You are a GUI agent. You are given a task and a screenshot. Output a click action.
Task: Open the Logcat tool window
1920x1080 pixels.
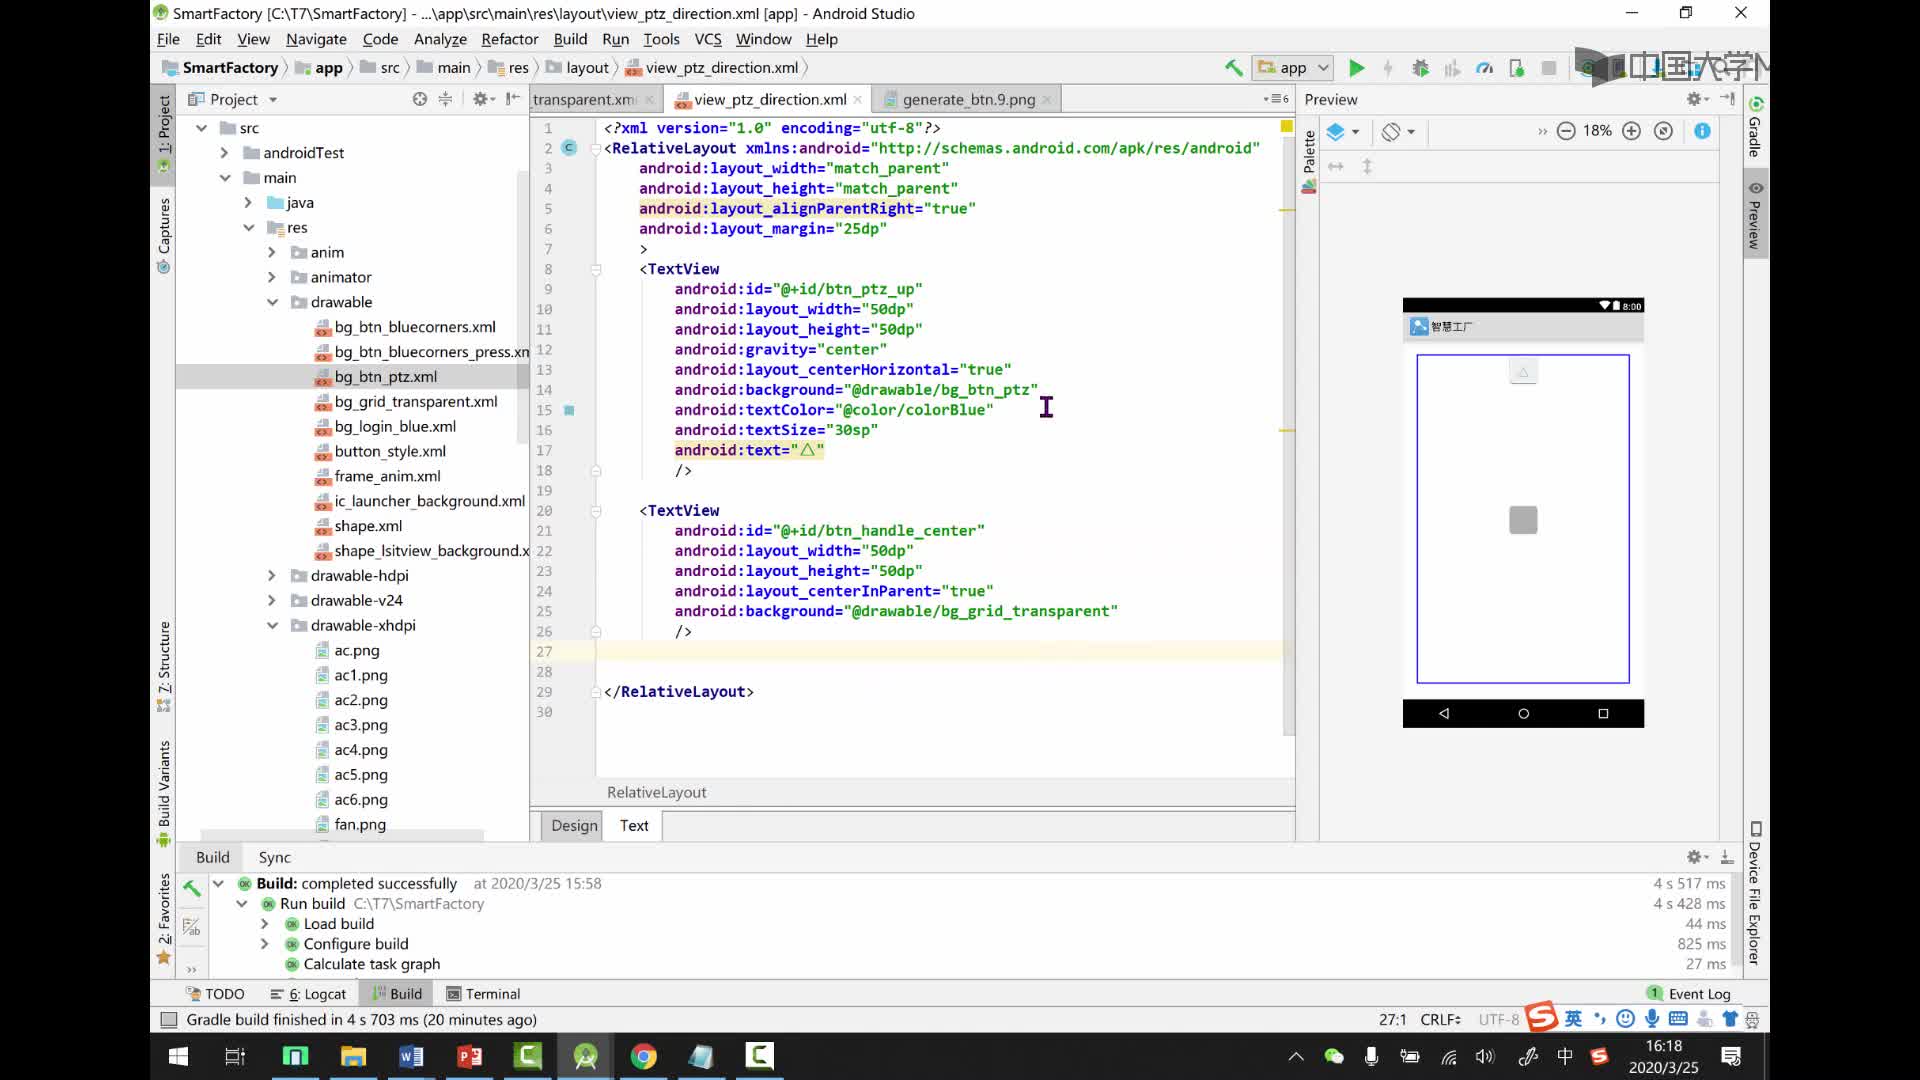click(308, 994)
